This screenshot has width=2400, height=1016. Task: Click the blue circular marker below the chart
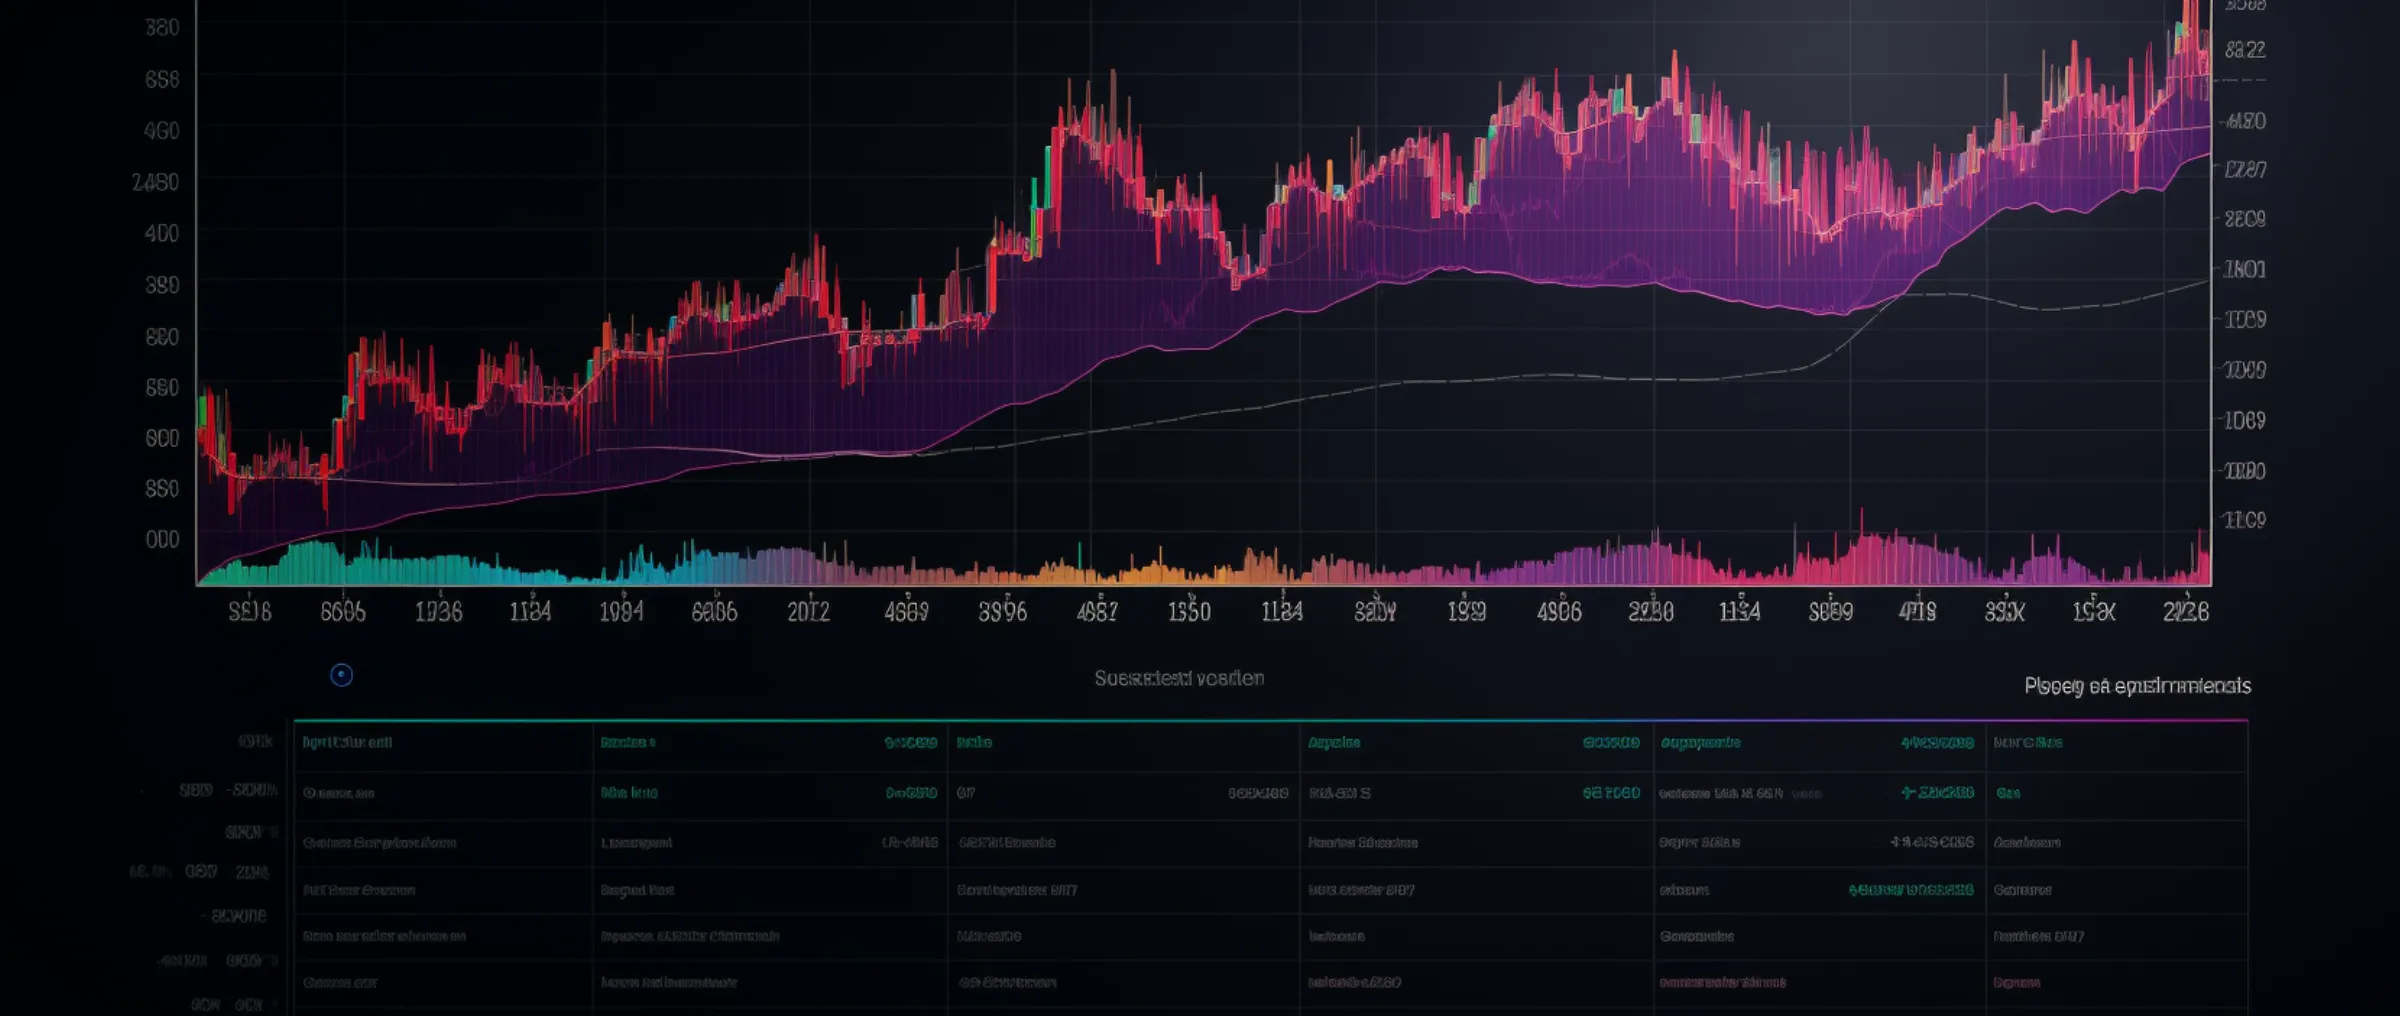point(341,675)
